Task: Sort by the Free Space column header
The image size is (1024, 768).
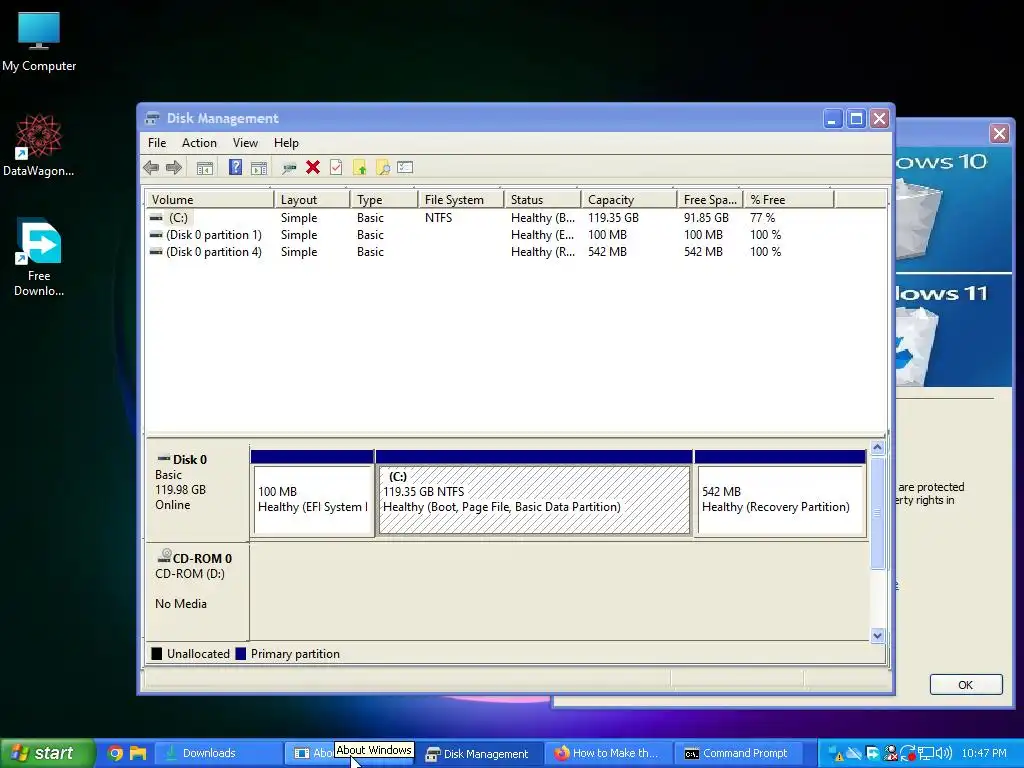Action: (x=710, y=199)
